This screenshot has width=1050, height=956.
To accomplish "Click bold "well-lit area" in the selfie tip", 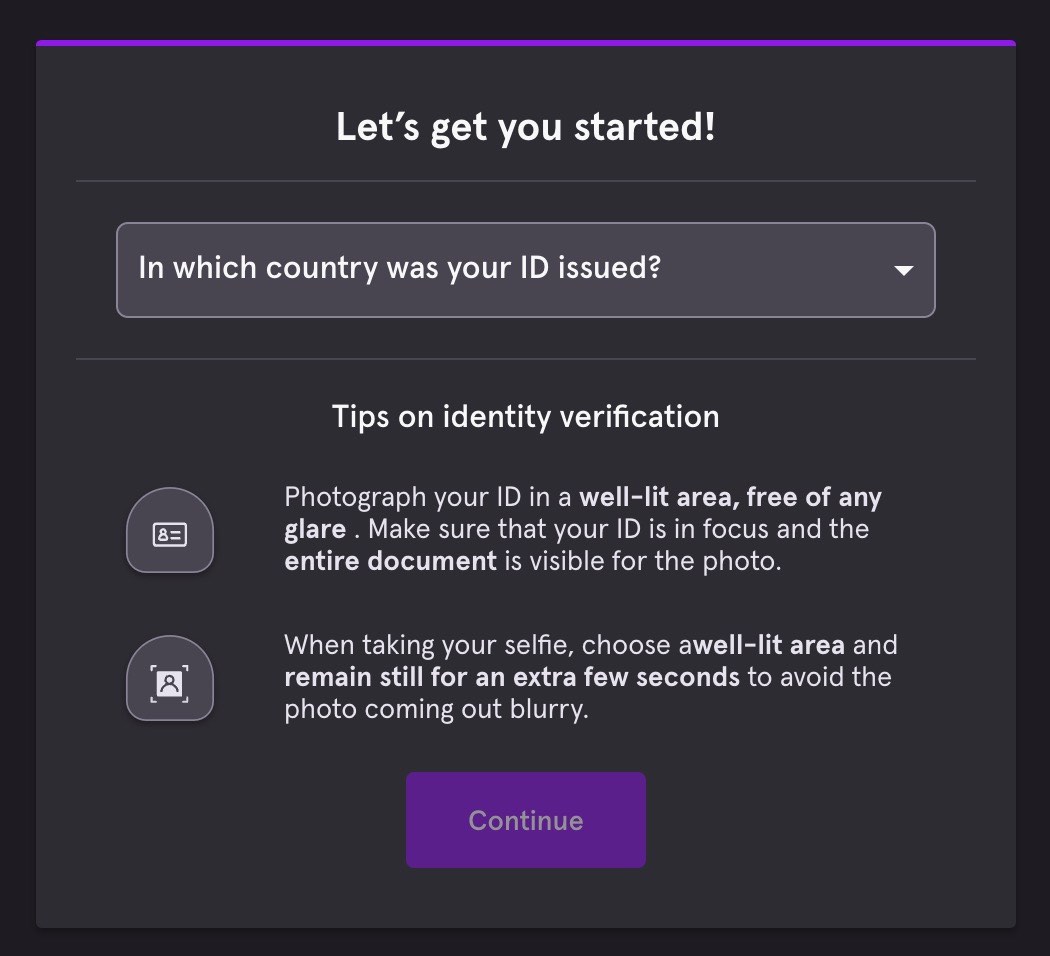I will (770, 645).
